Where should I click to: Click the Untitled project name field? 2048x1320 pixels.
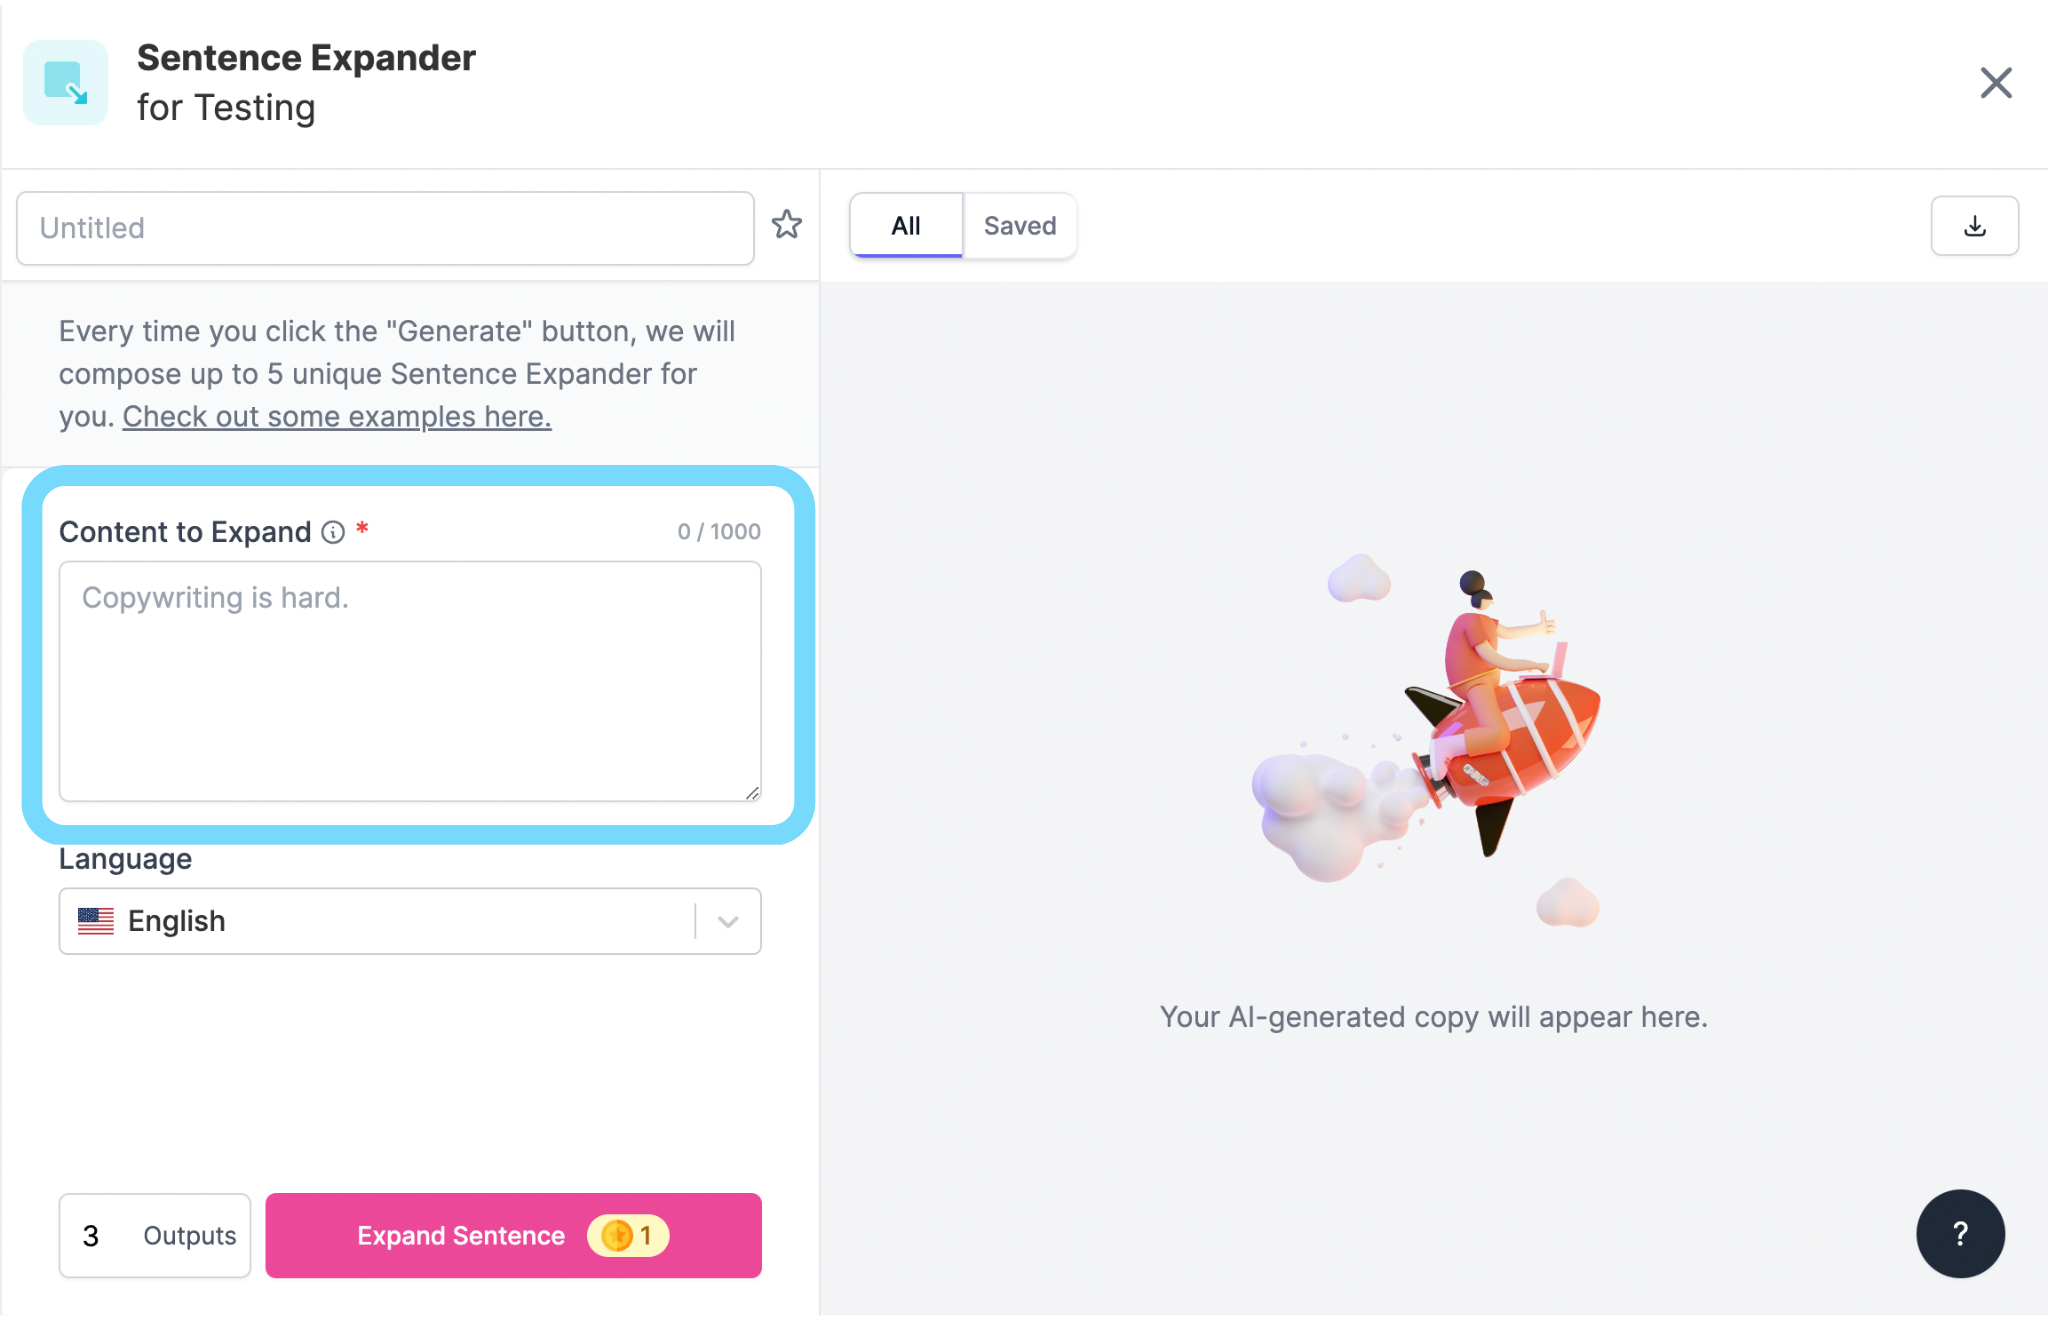[385, 228]
